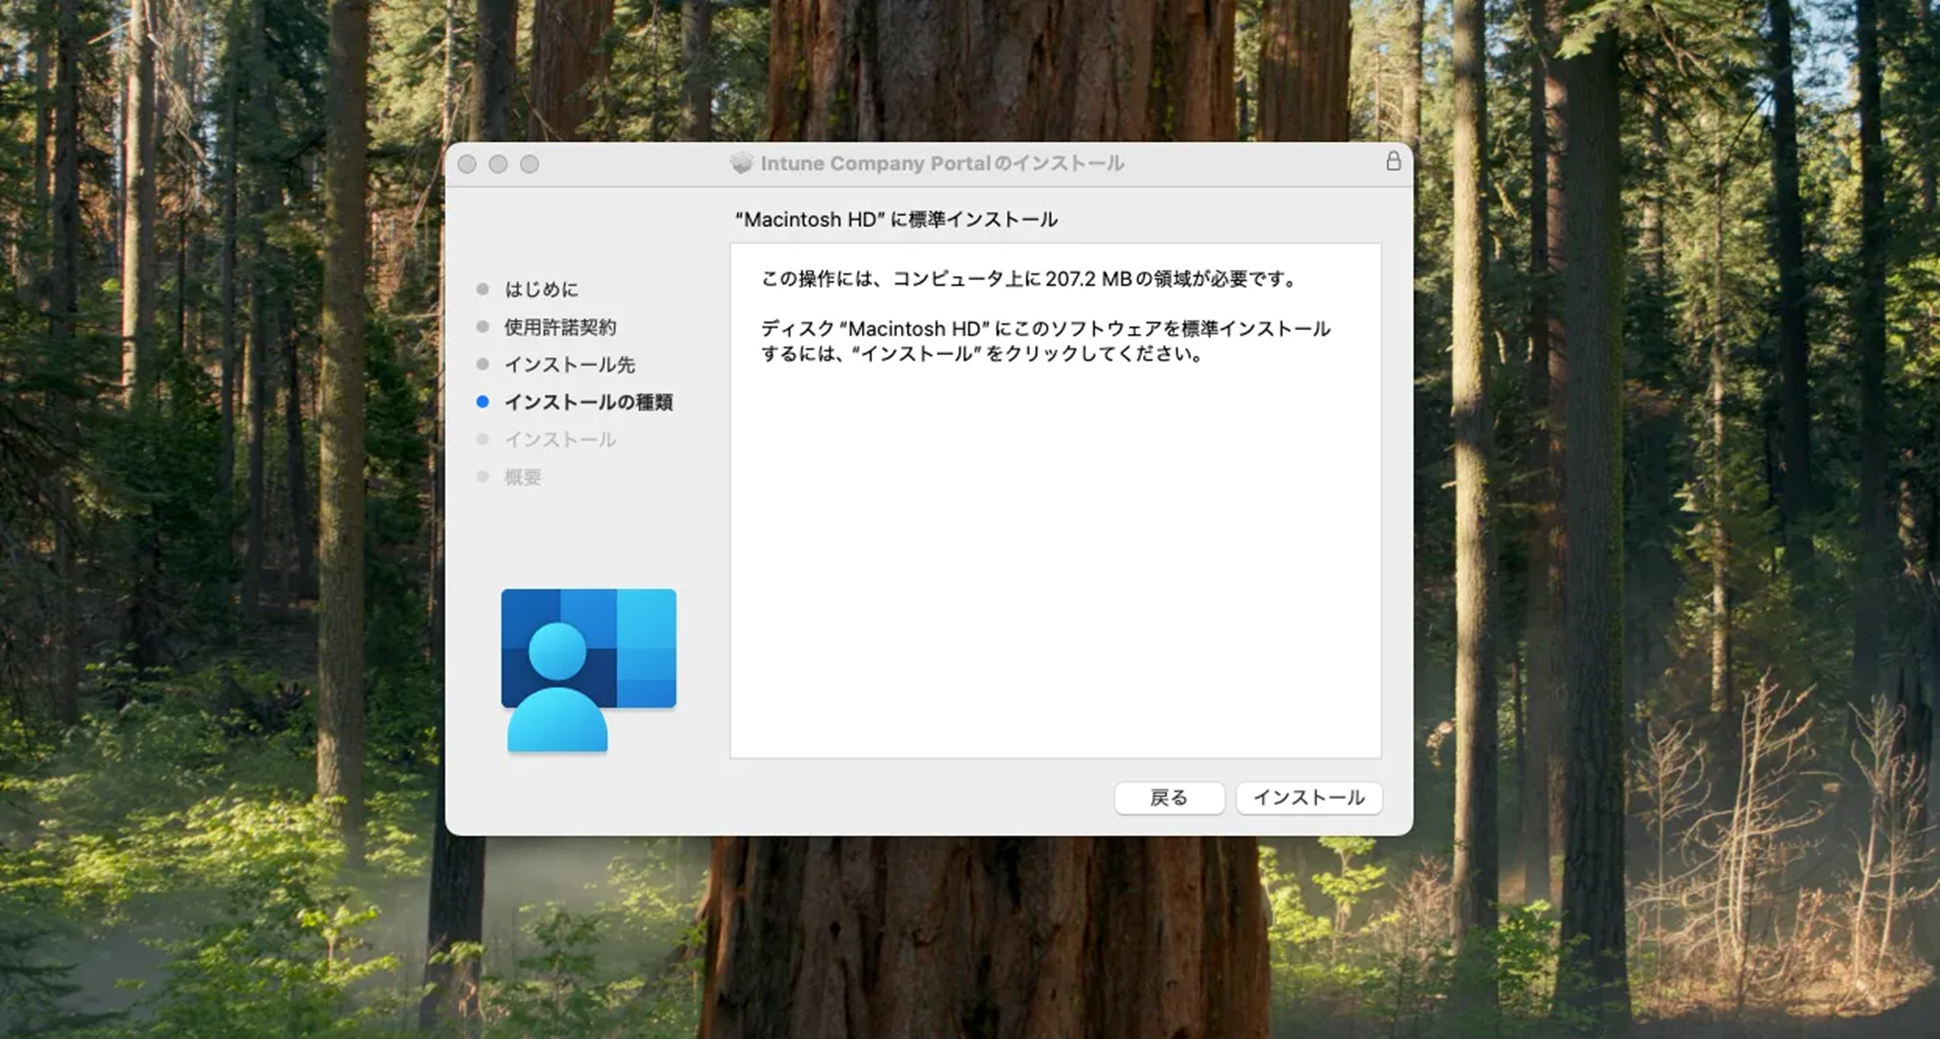Click the ディスク "Macintosh HD" instruction paragraph

click(1046, 341)
